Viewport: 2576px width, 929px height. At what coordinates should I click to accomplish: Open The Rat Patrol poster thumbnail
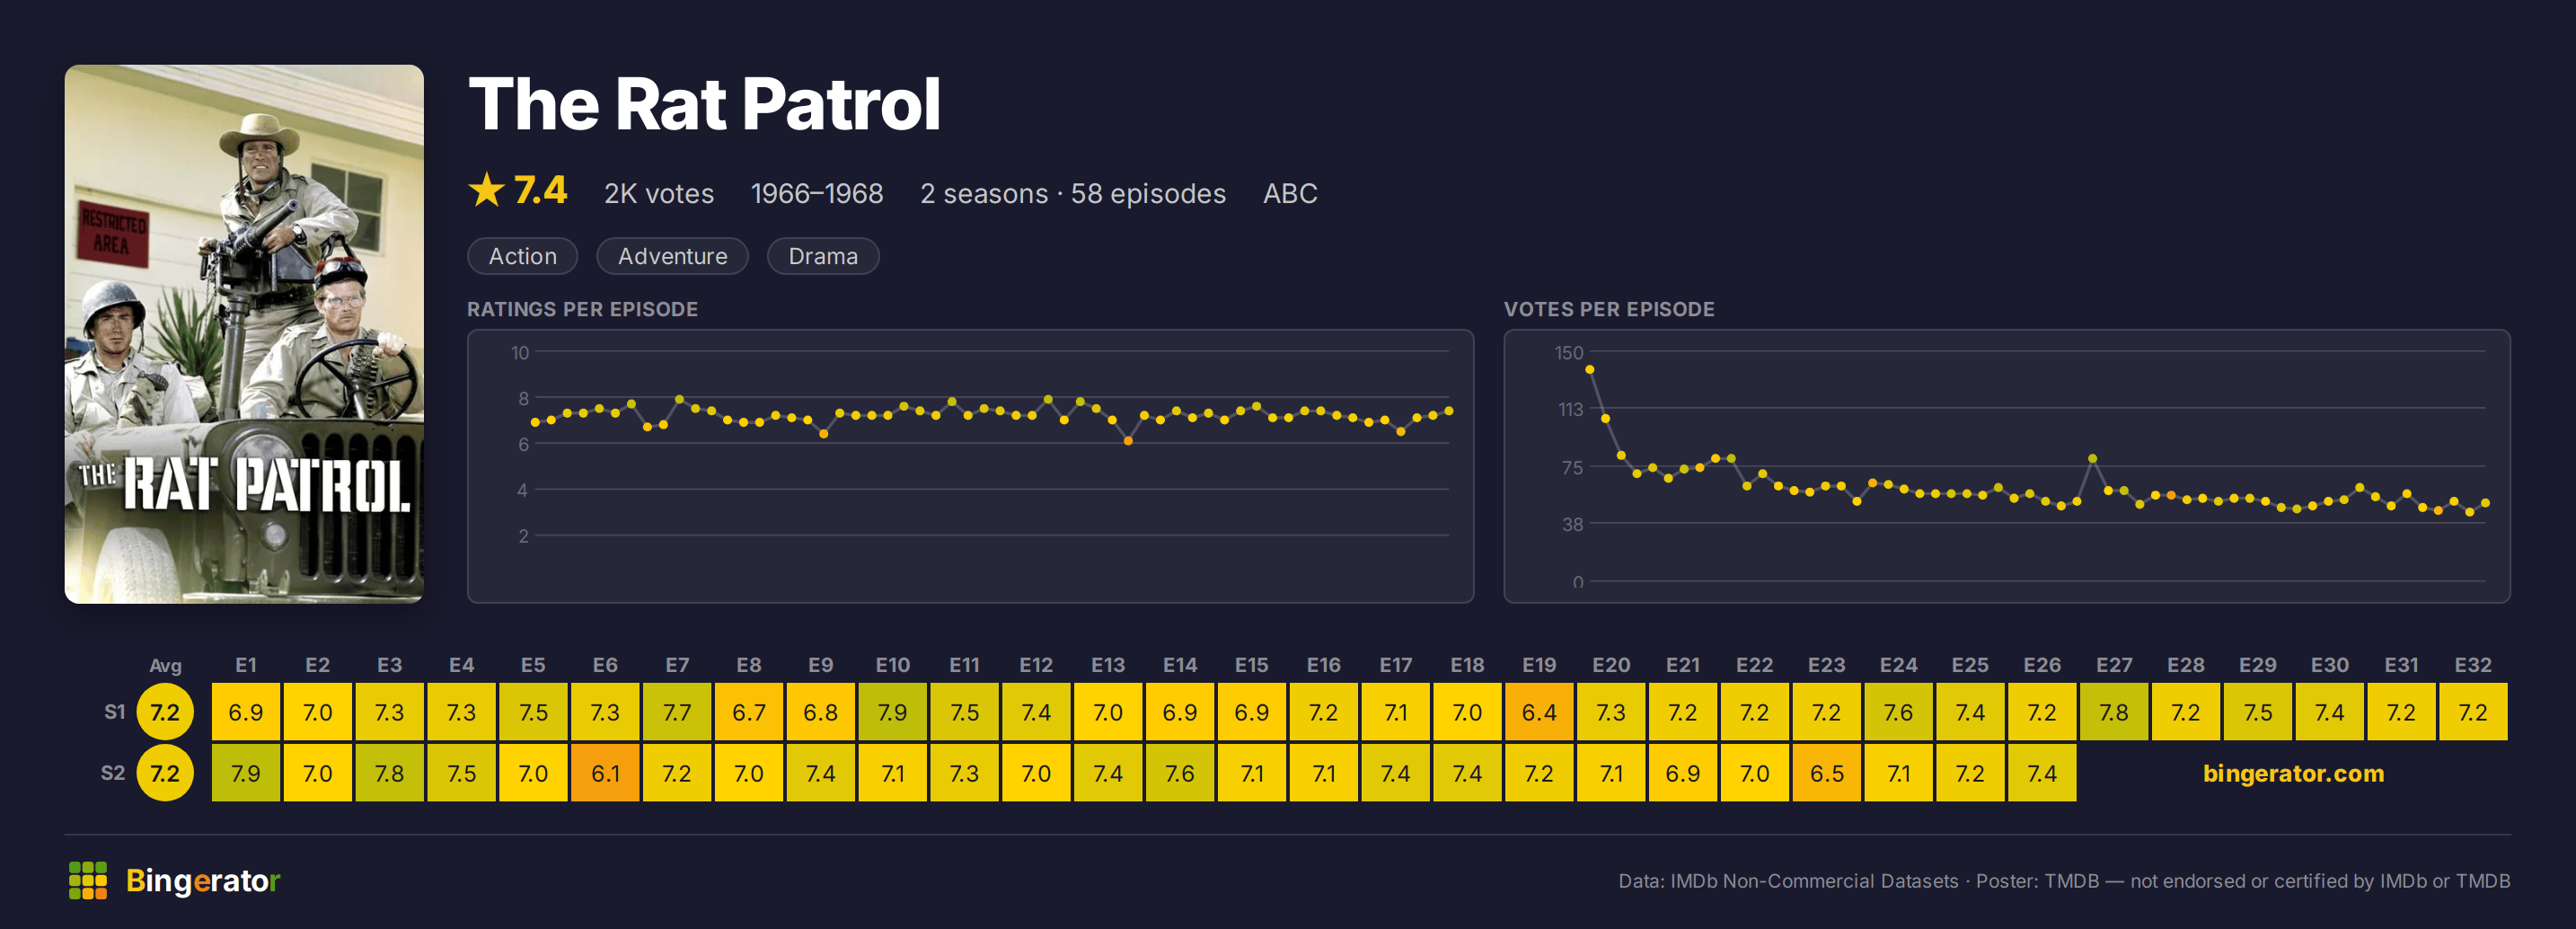tap(244, 334)
